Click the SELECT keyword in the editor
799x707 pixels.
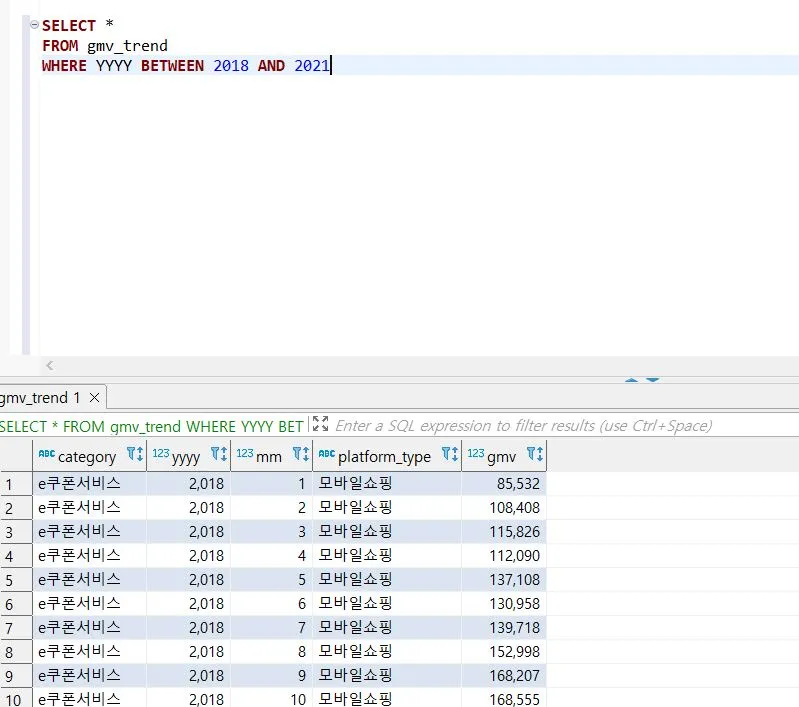[69, 25]
